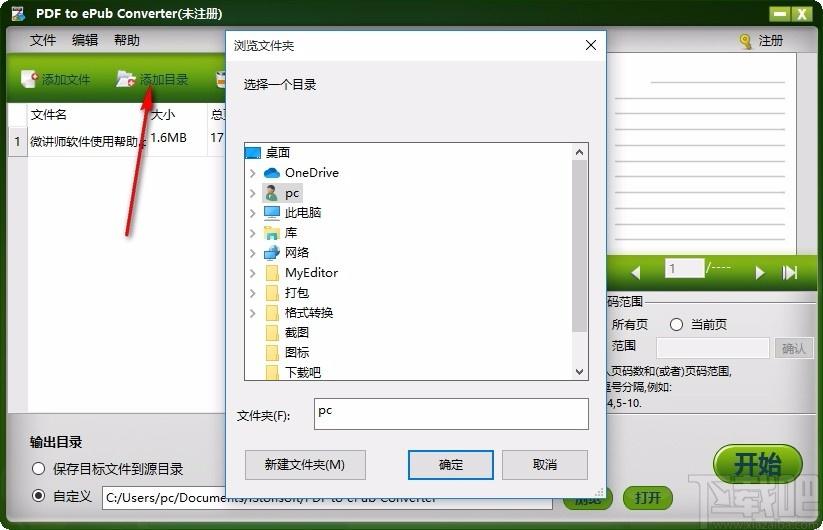Click folder tree scrollbar down arrow
This screenshot has width=823, height=530.
click(x=579, y=372)
